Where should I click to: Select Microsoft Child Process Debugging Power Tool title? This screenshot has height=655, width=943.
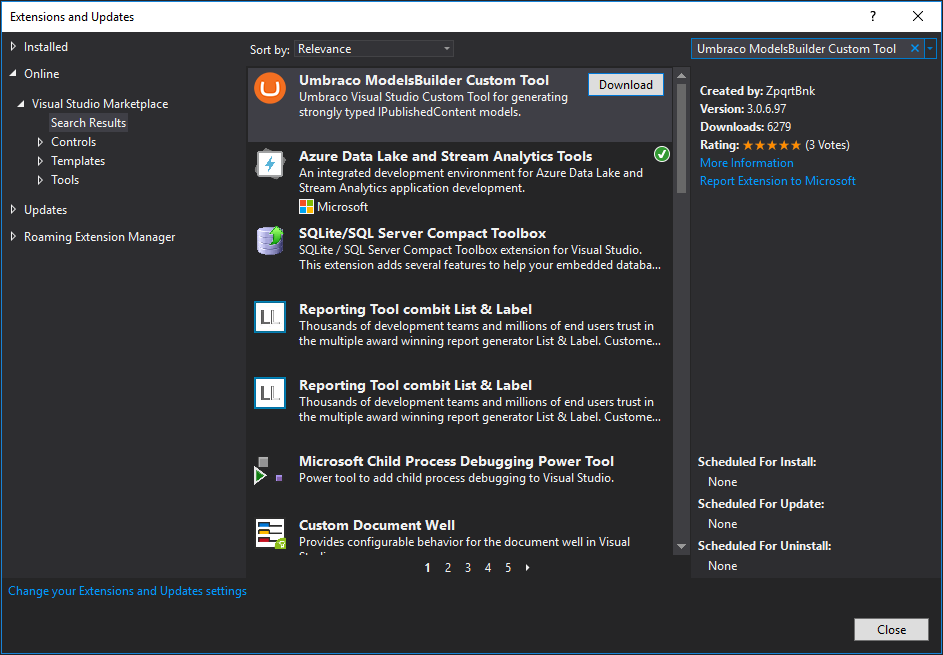(x=456, y=461)
